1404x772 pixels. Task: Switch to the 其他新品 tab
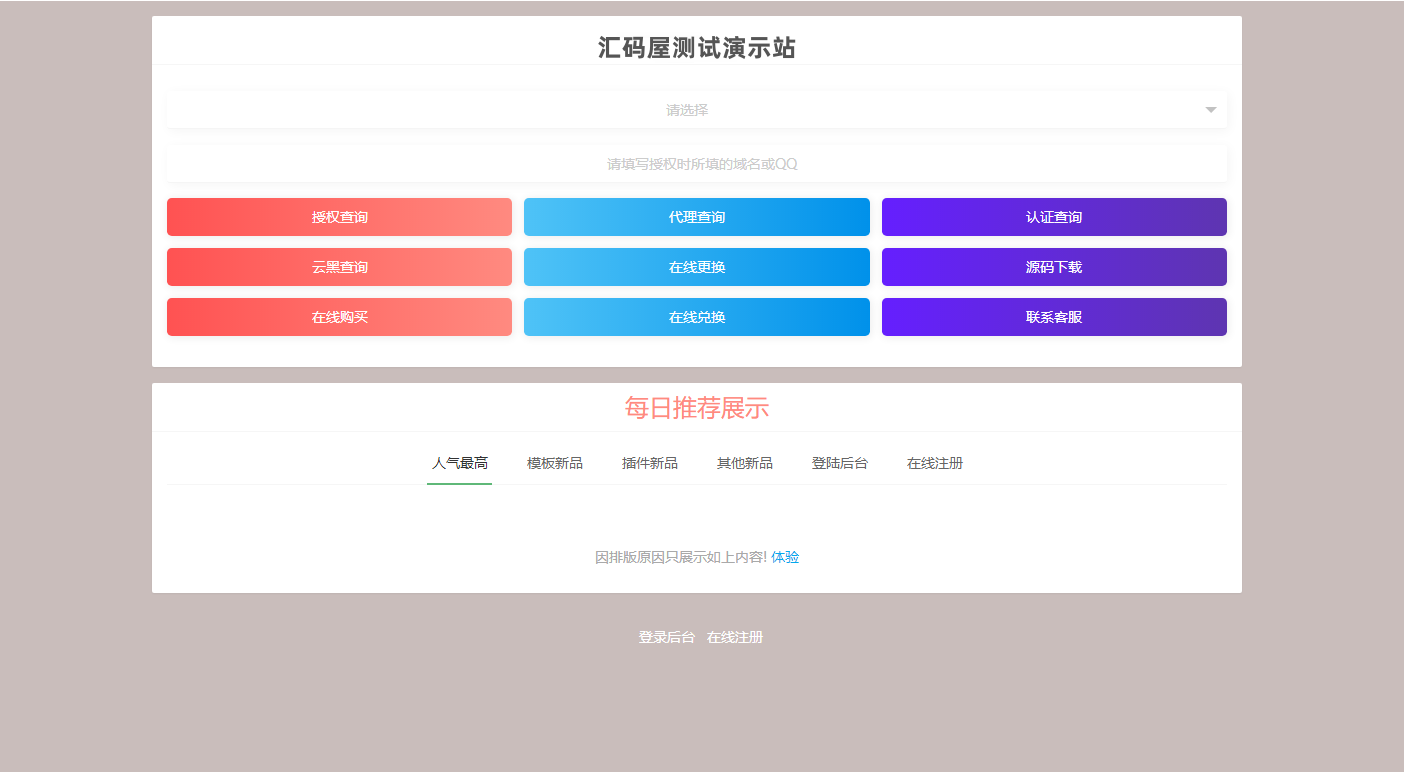click(745, 463)
